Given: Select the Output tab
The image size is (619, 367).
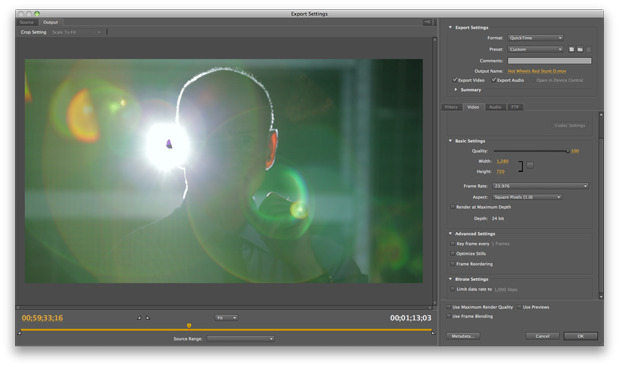Looking at the screenshot, I should [51, 22].
